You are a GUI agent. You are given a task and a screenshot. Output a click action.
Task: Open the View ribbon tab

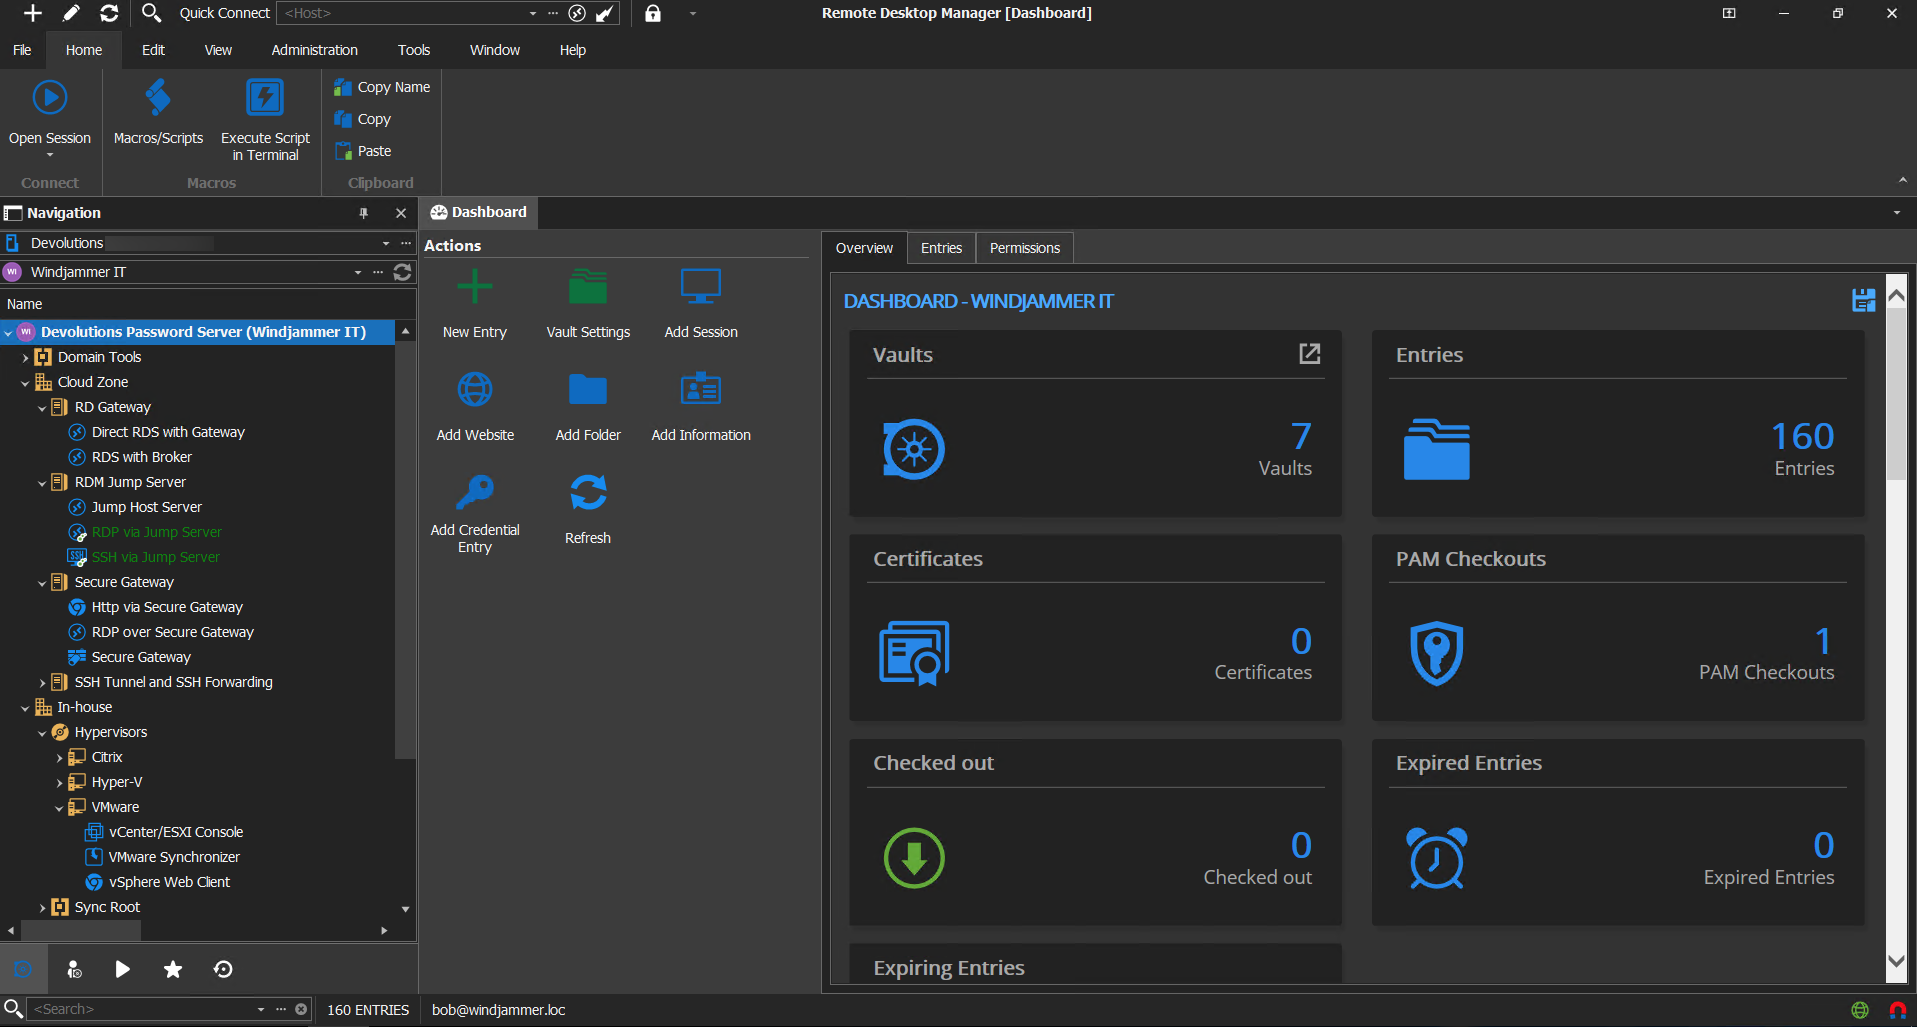point(218,50)
